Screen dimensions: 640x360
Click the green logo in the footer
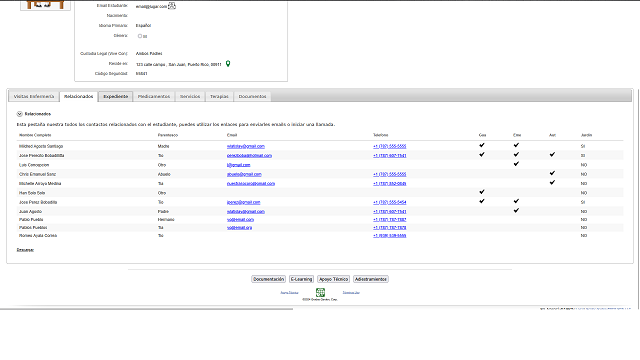[320, 292]
